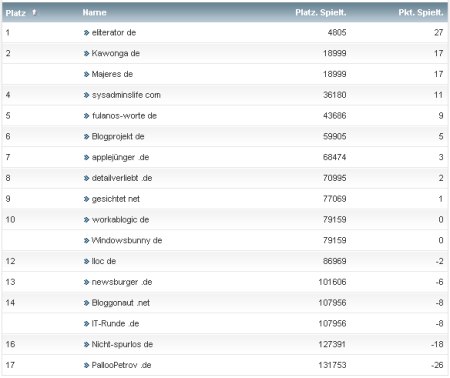Open the lloc de link
The height and width of the screenshot is (378, 450).
(103, 261)
